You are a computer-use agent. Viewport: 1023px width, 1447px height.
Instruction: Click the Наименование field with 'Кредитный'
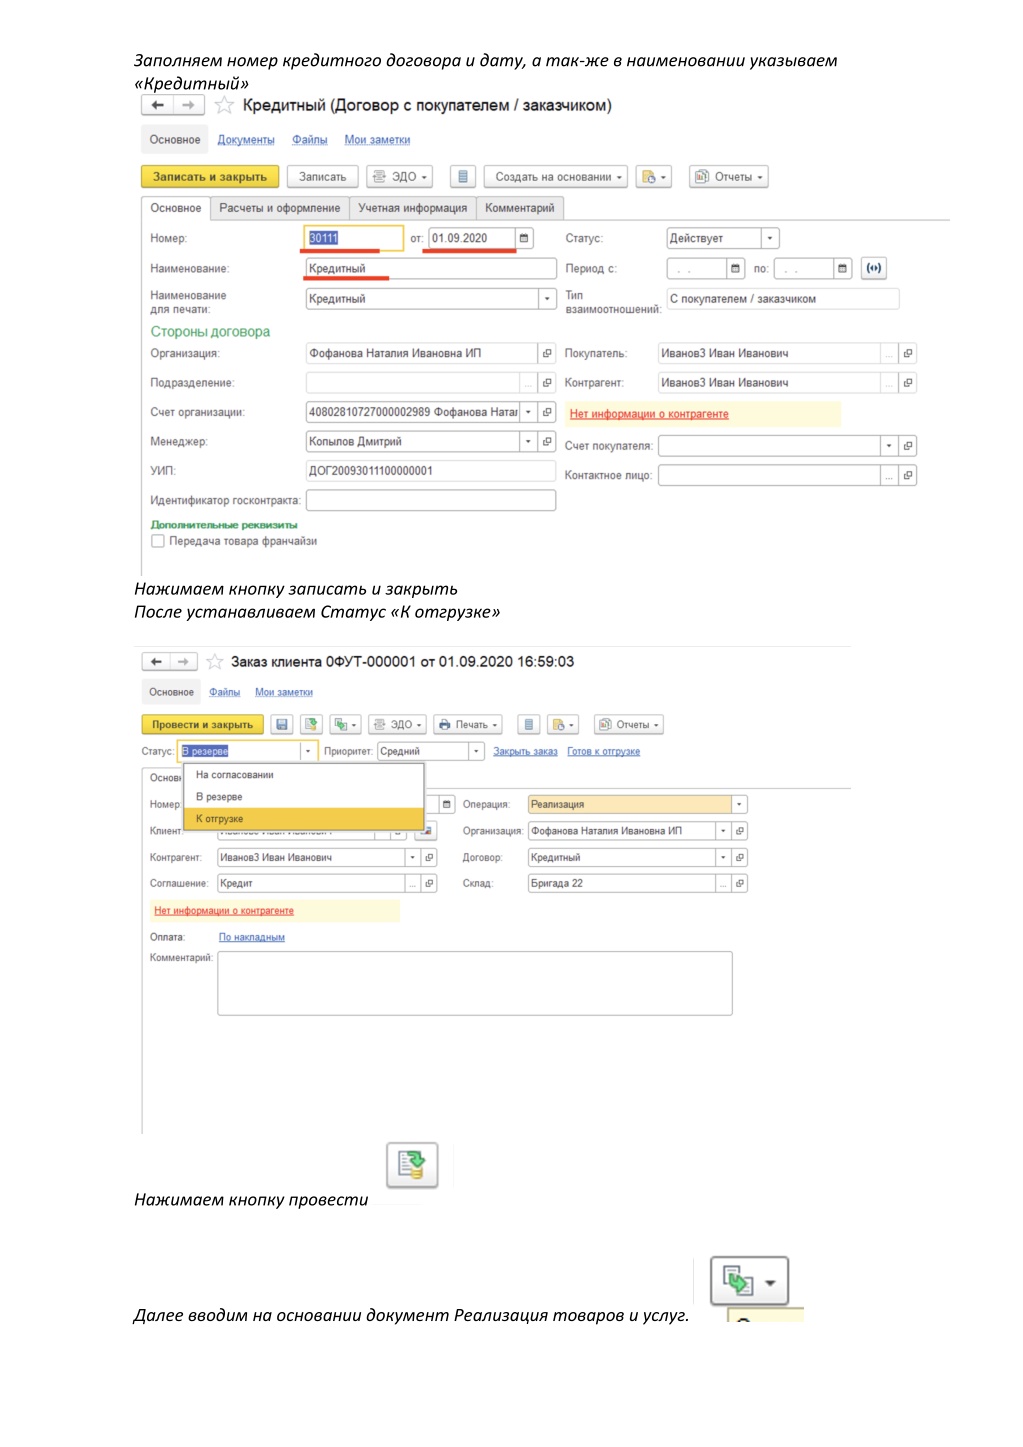click(x=431, y=268)
